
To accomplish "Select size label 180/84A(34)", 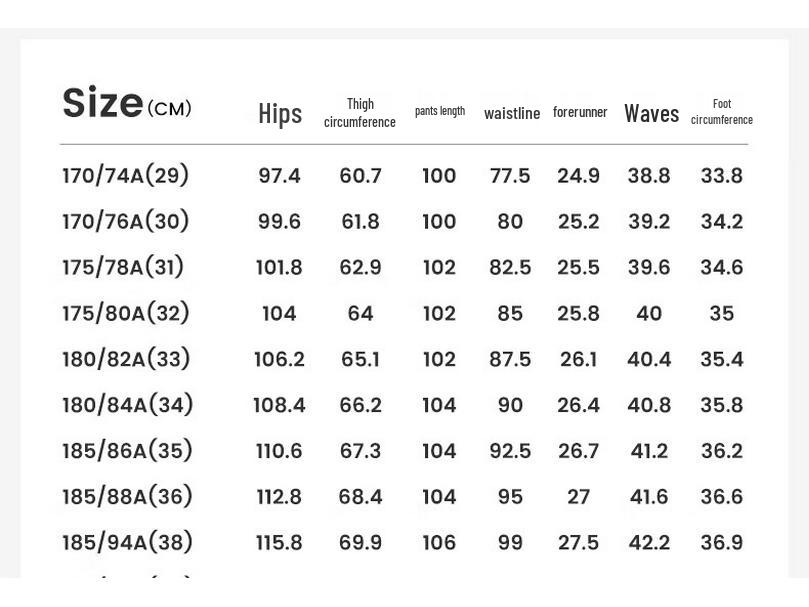I will click(128, 406).
